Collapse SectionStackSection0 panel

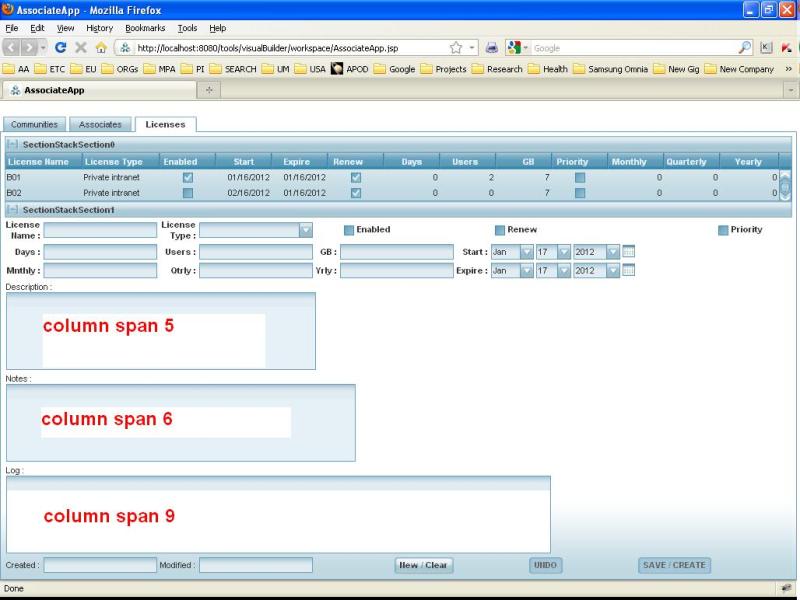12,145
